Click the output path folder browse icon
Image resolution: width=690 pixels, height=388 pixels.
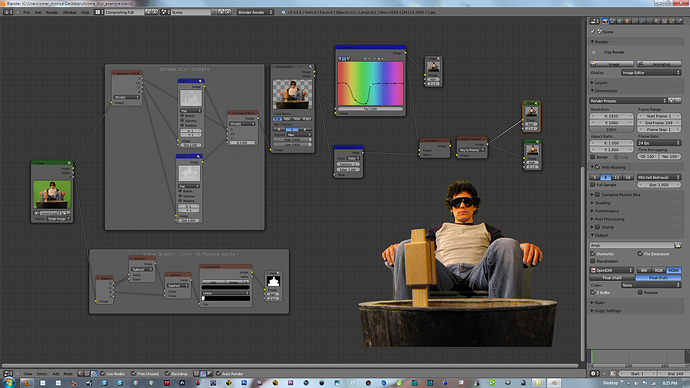point(678,245)
